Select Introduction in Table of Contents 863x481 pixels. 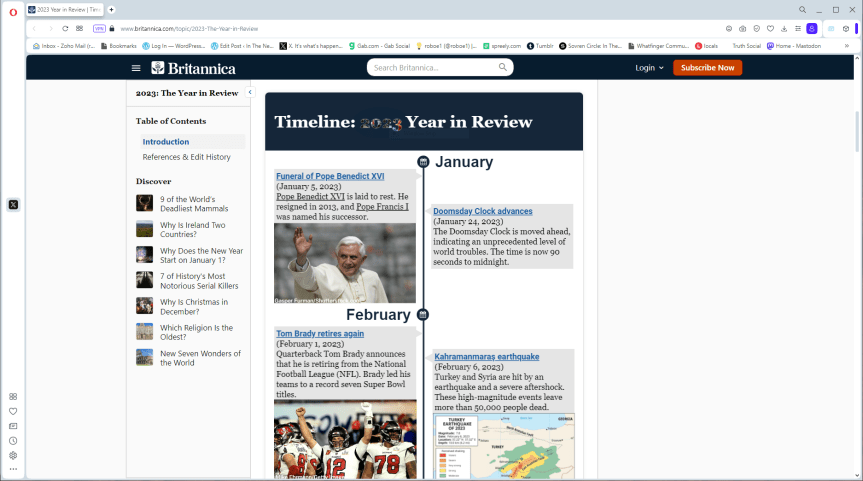pyautogui.click(x=166, y=141)
